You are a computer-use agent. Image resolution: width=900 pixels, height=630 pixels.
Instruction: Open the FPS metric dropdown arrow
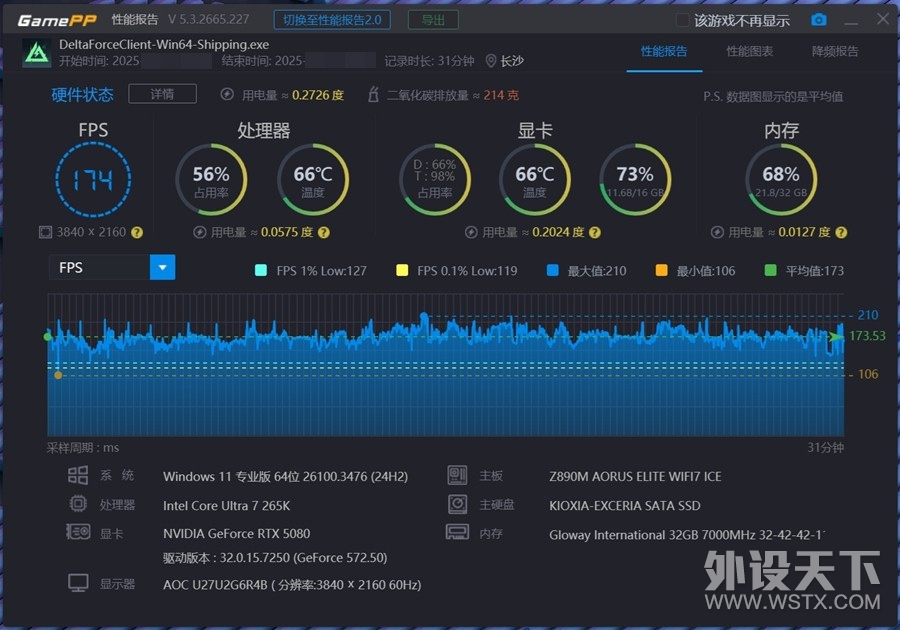point(162,267)
